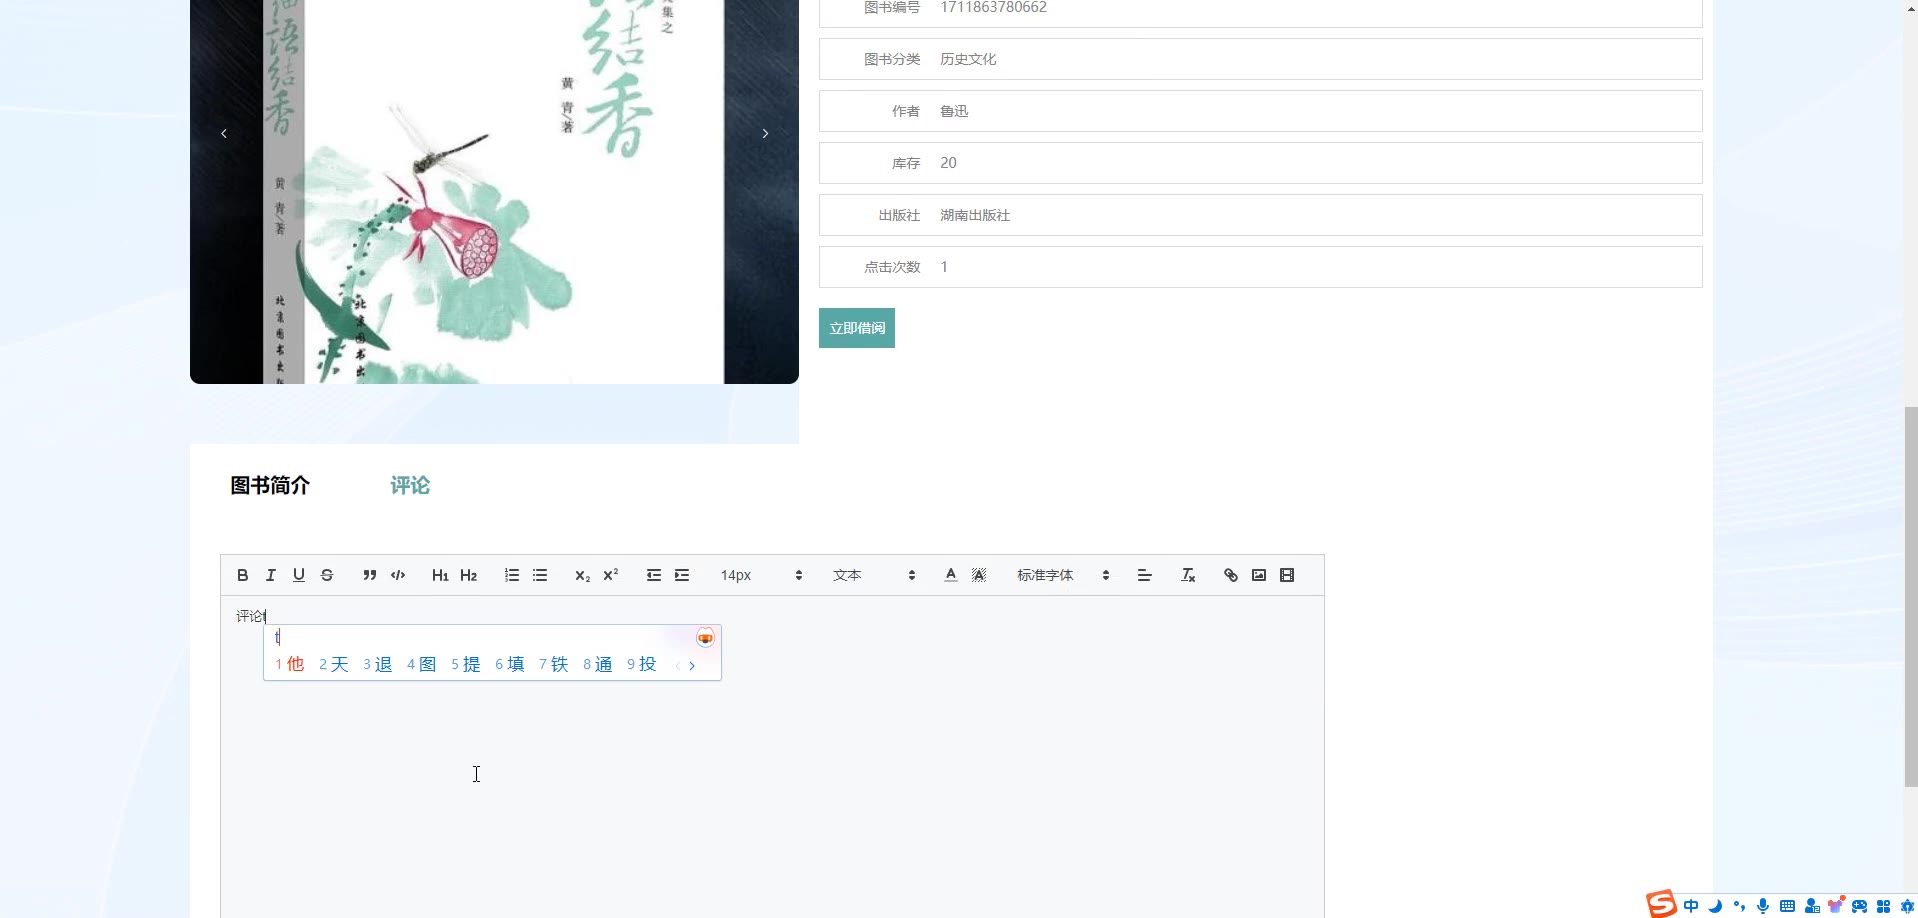Image resolution: width=1918 pixels, height=918 pixels.
Task: Click the publisher value 湖南出版社
Action: pyautogui.click(x=975, y=215)
